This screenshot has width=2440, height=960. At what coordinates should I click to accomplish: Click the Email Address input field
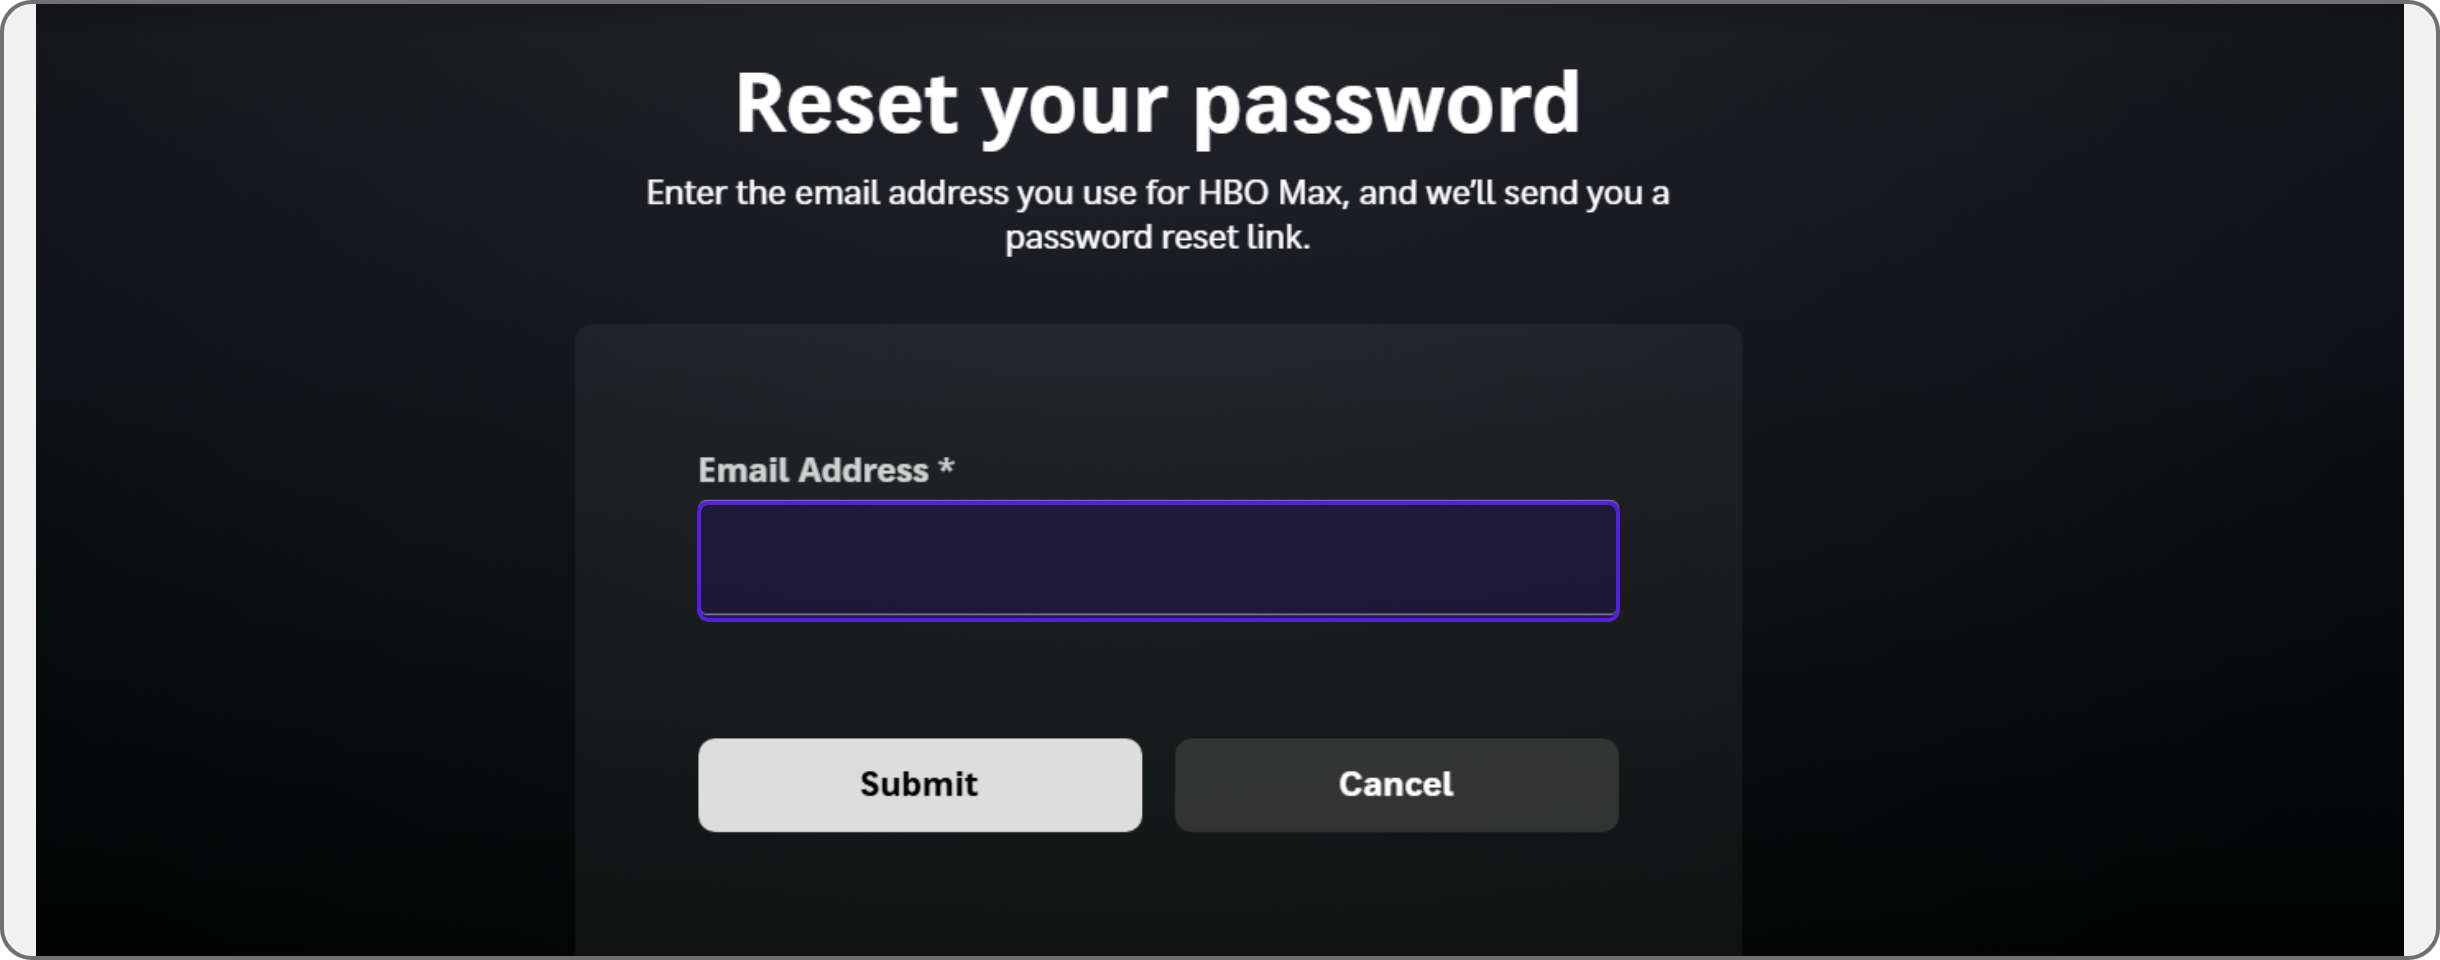click(1158, 560)
